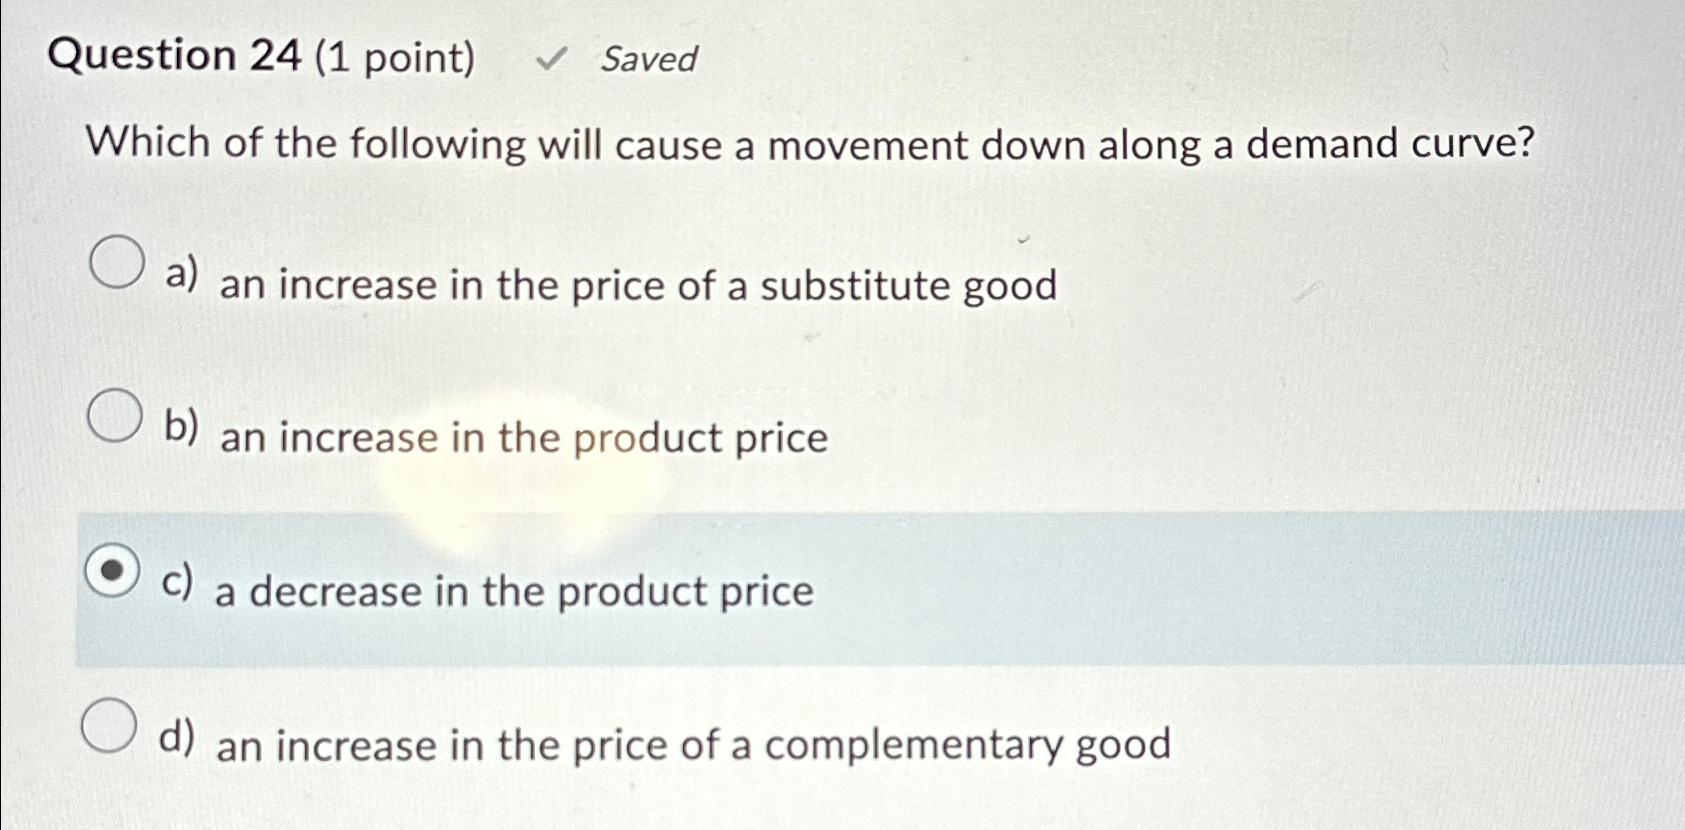
Task: Click the 'b)' option label
Action: (x=180, y=428)
